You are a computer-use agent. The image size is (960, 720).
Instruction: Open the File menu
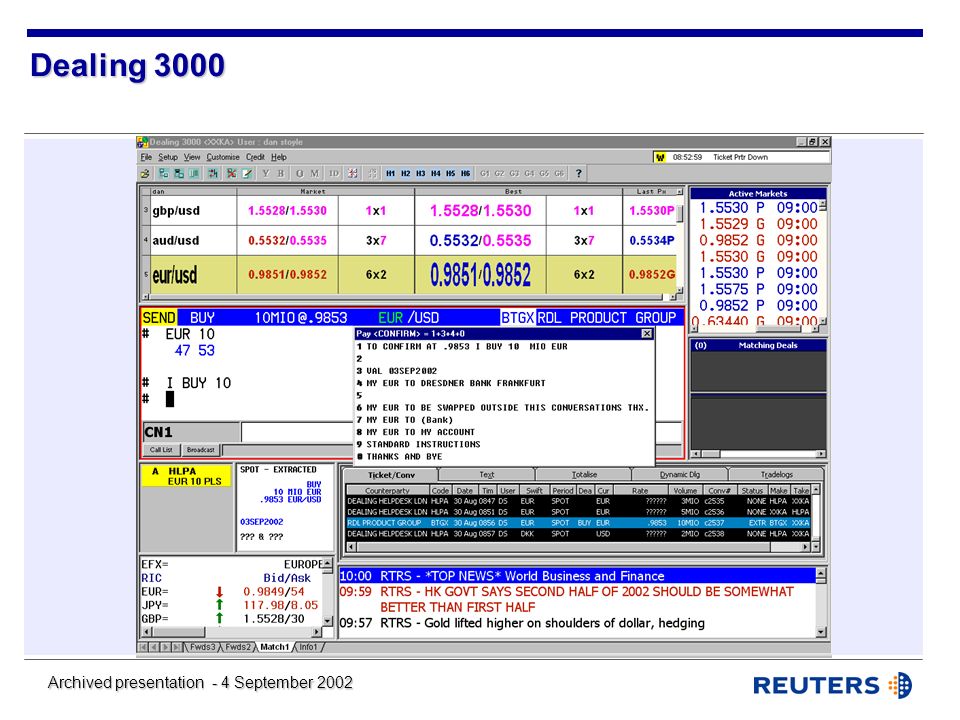click(x=146, y=157)
